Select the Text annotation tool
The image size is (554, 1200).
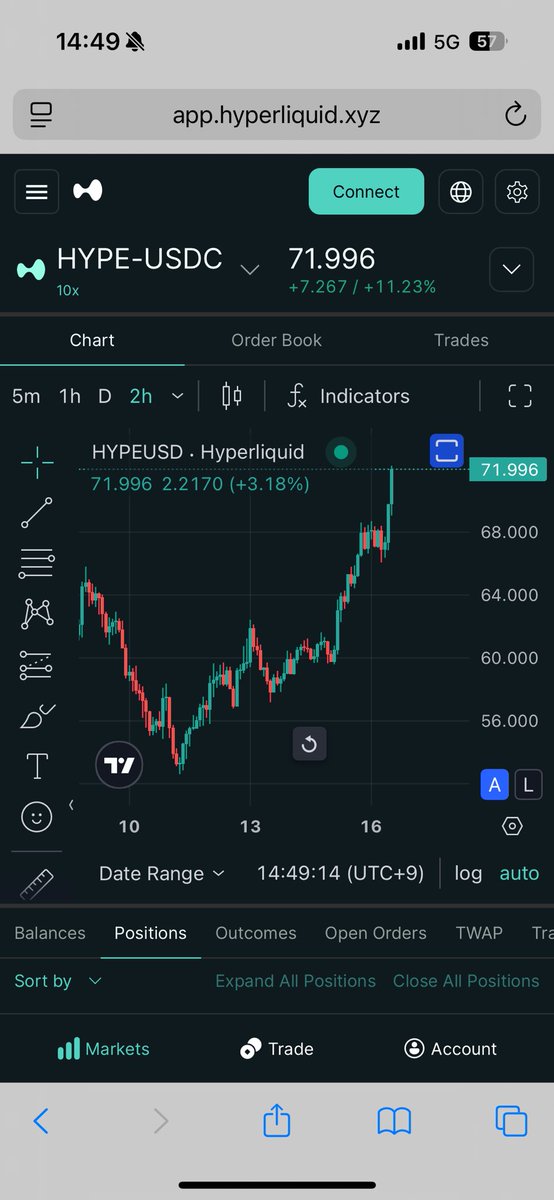[x=37, y=766]
